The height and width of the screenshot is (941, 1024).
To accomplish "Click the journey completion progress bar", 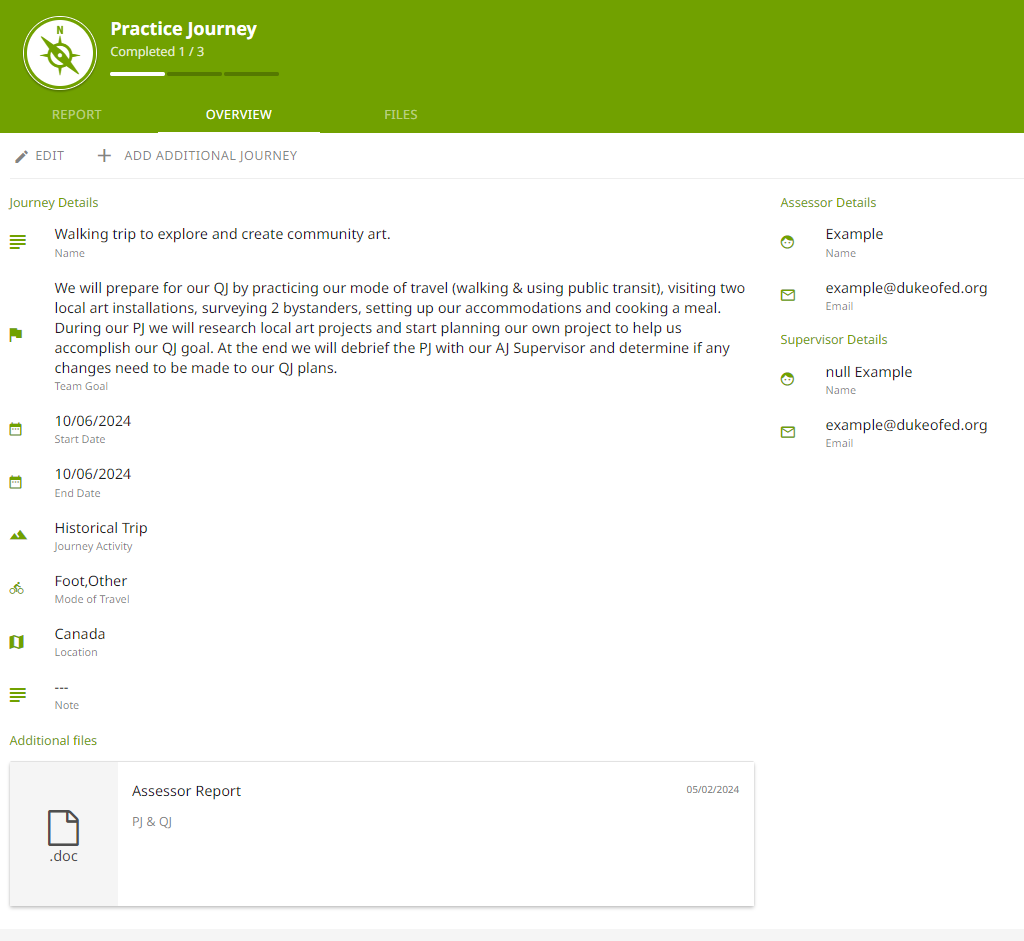I will [194, 74].
